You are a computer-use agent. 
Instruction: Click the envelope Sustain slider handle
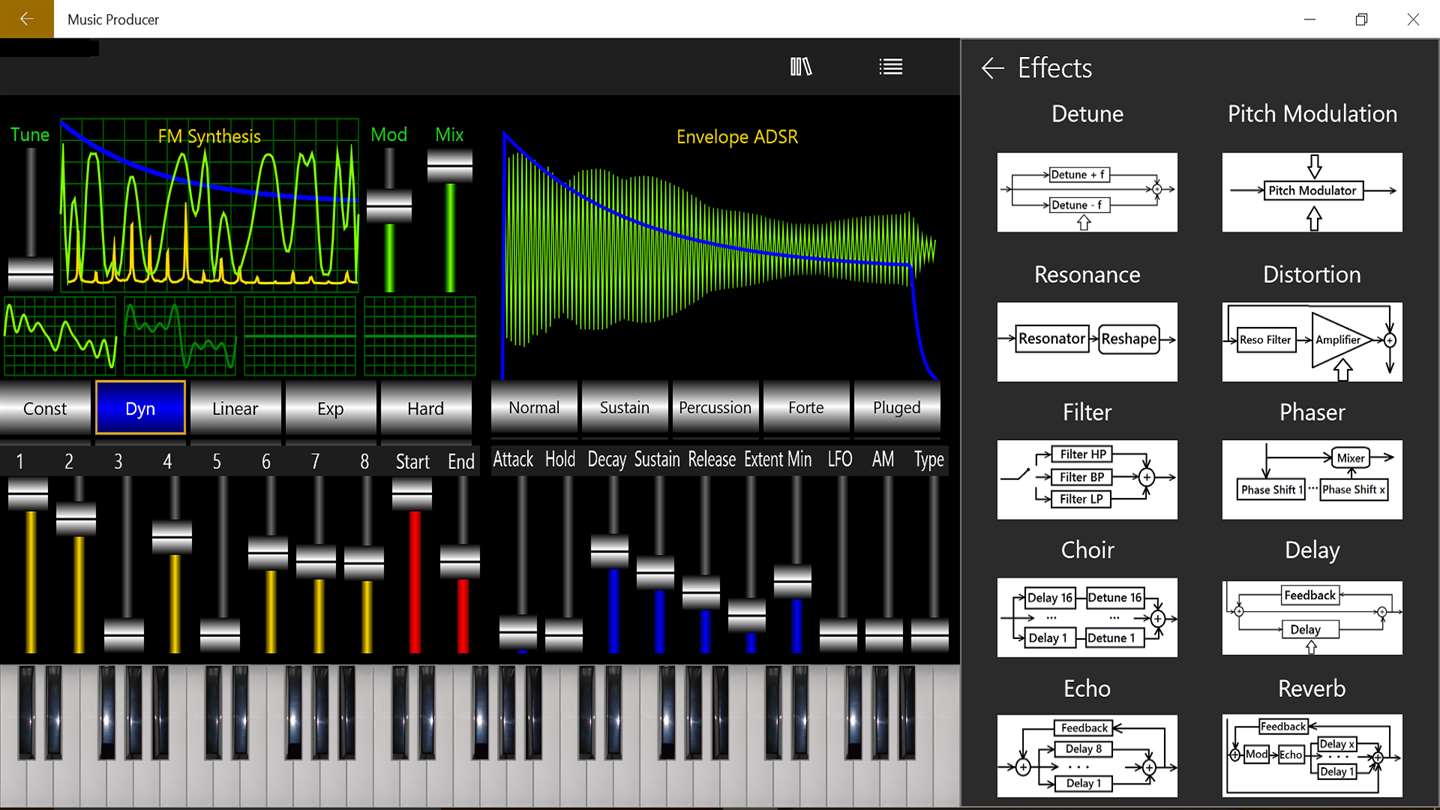tap(656, 572)
